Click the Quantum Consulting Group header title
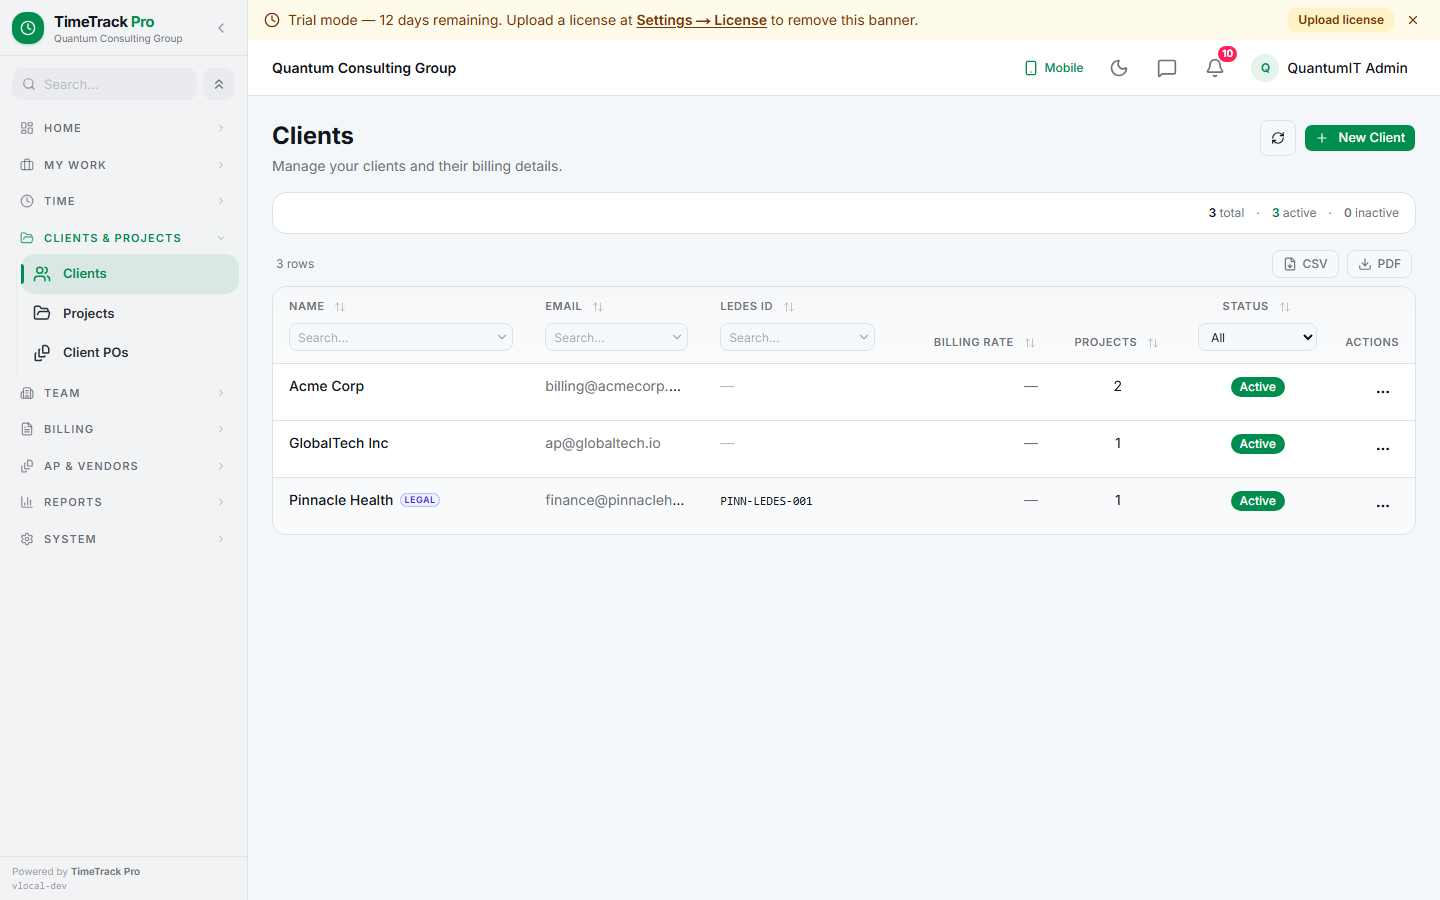The image size is (1440, 900). (x=364, y=68)
